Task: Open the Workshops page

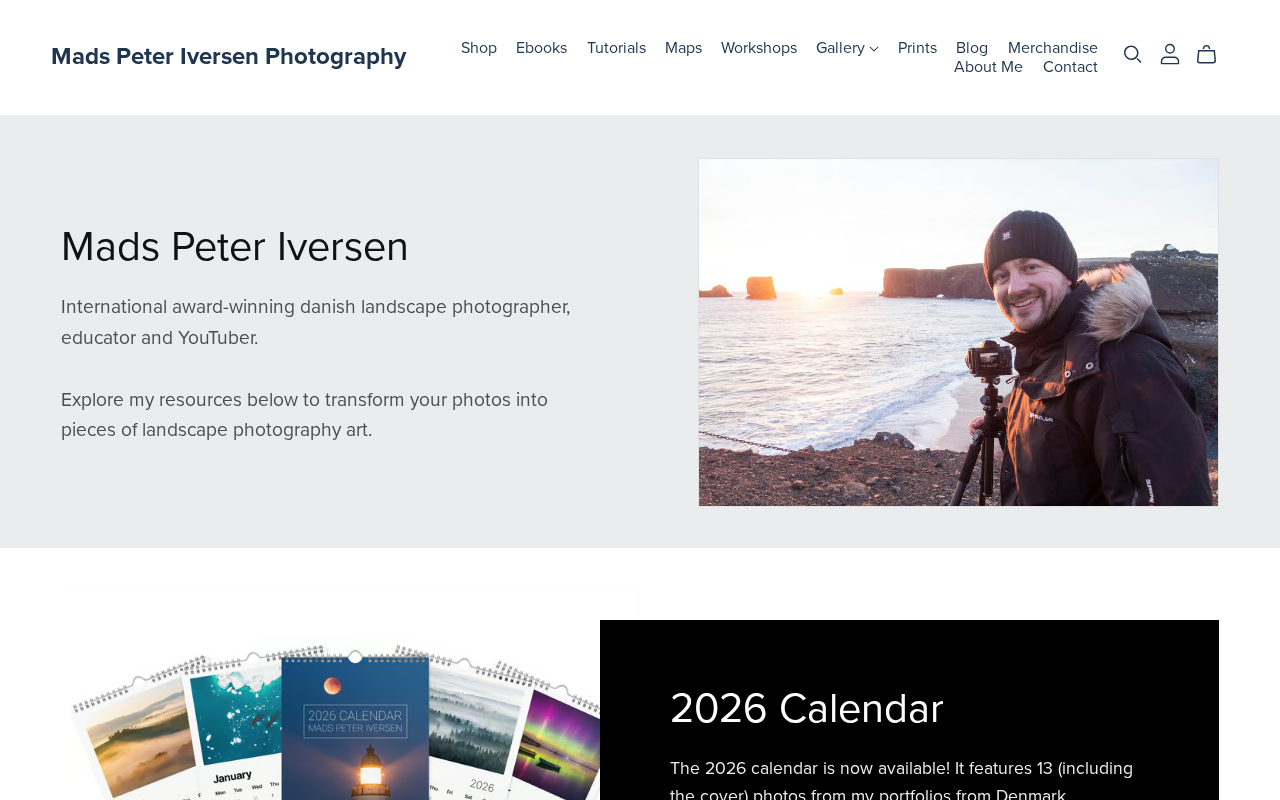Action: click(x=759, y=48)
